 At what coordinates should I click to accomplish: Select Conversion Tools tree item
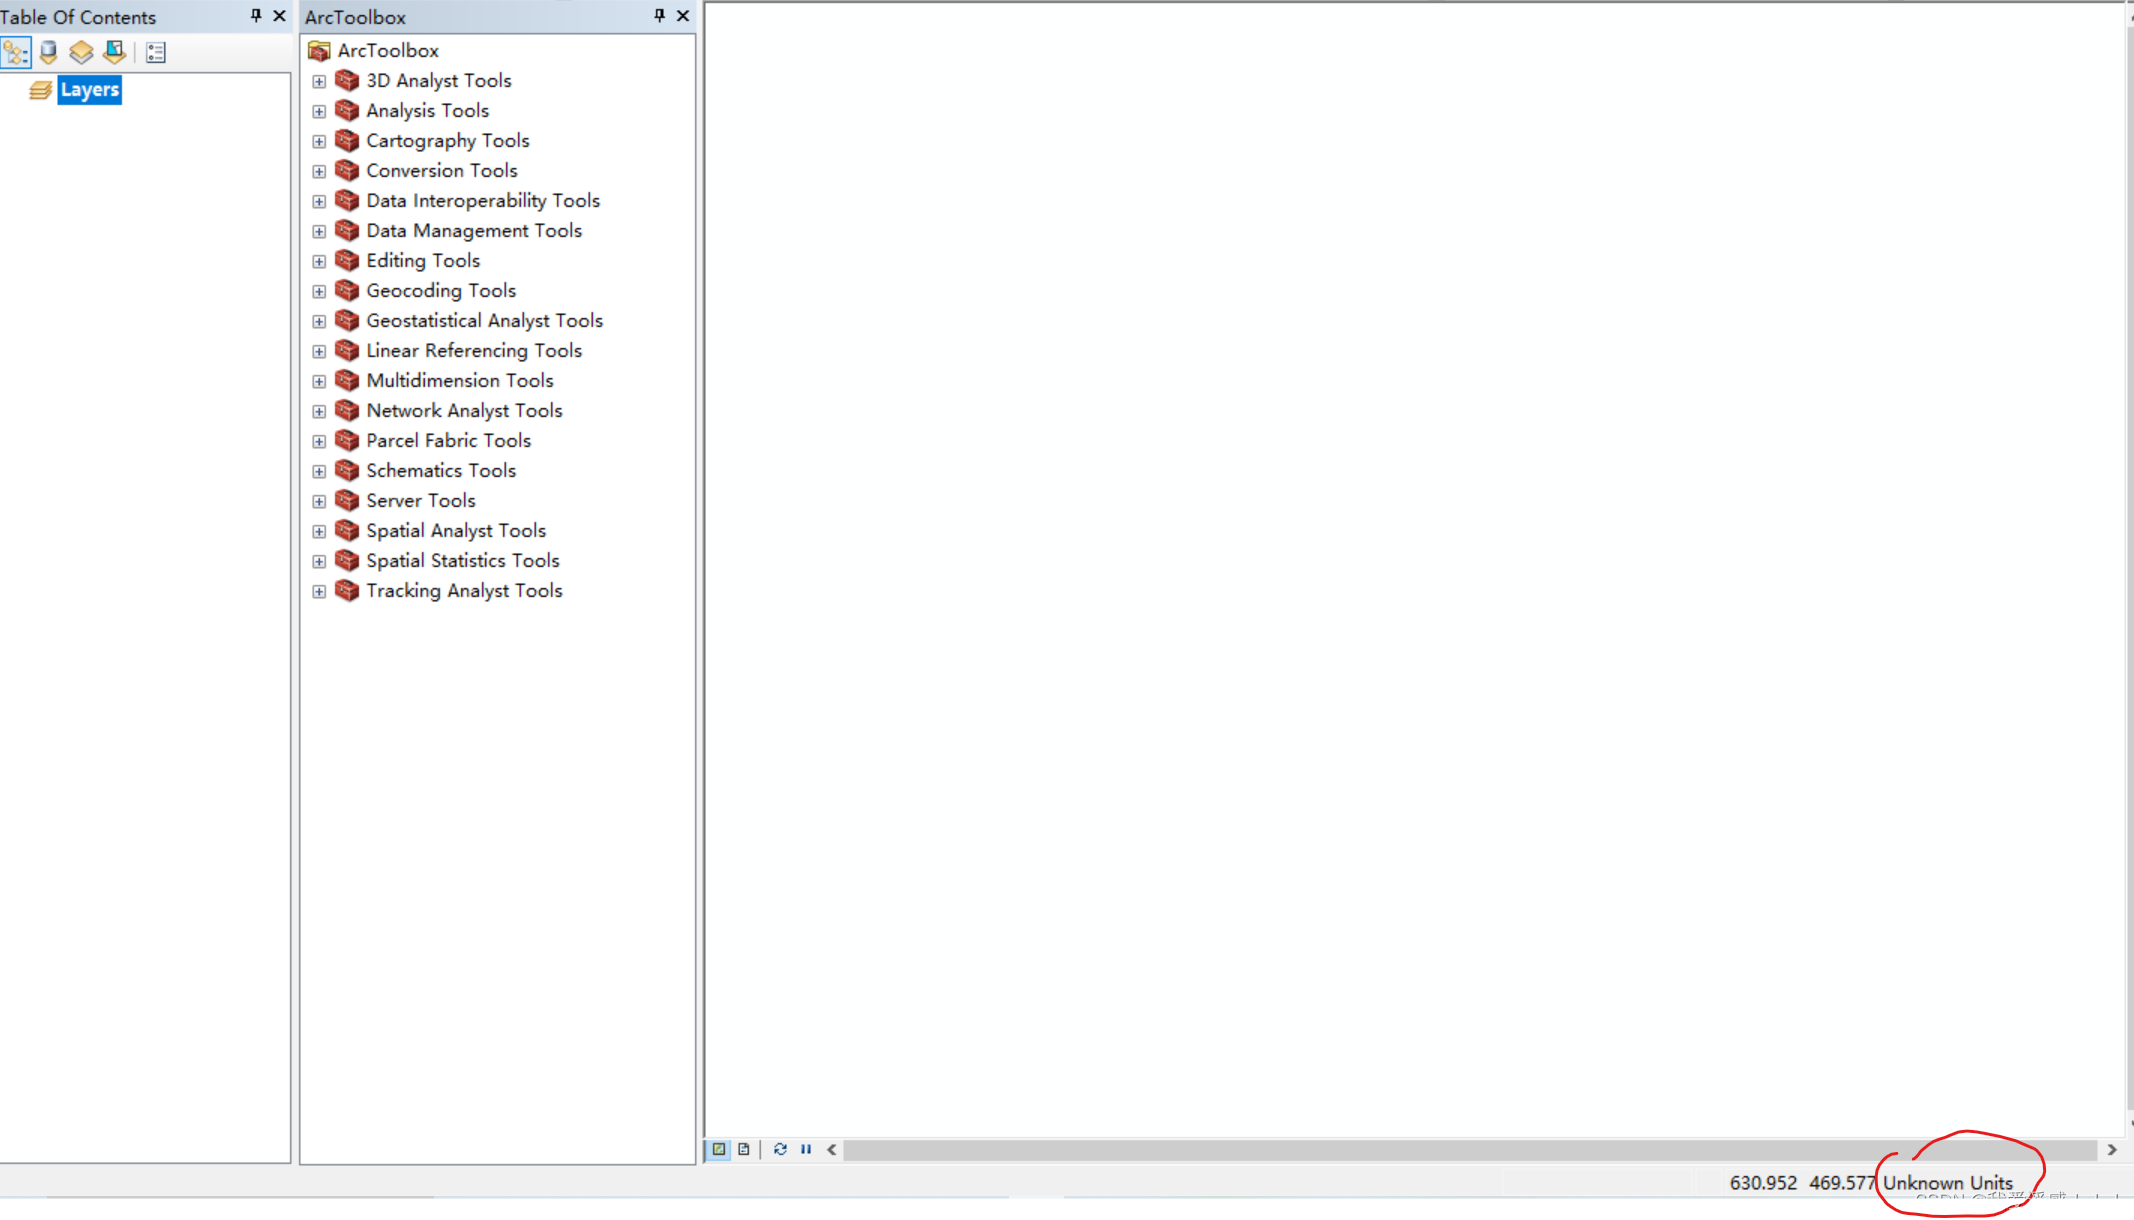pyautogui.click(x=441, y=171)
